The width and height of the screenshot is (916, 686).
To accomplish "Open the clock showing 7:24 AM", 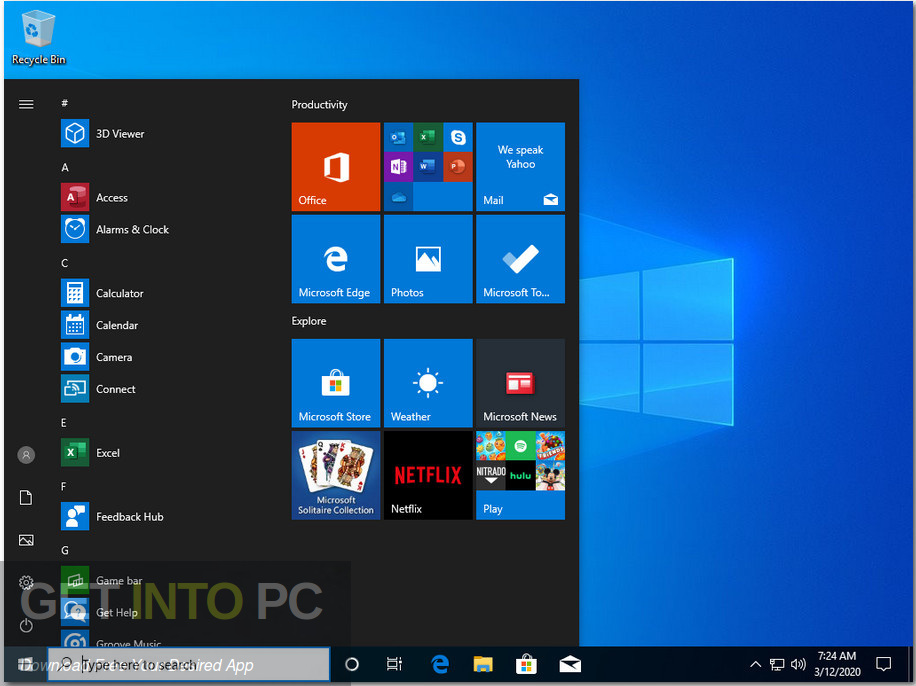I will (837, 664).
